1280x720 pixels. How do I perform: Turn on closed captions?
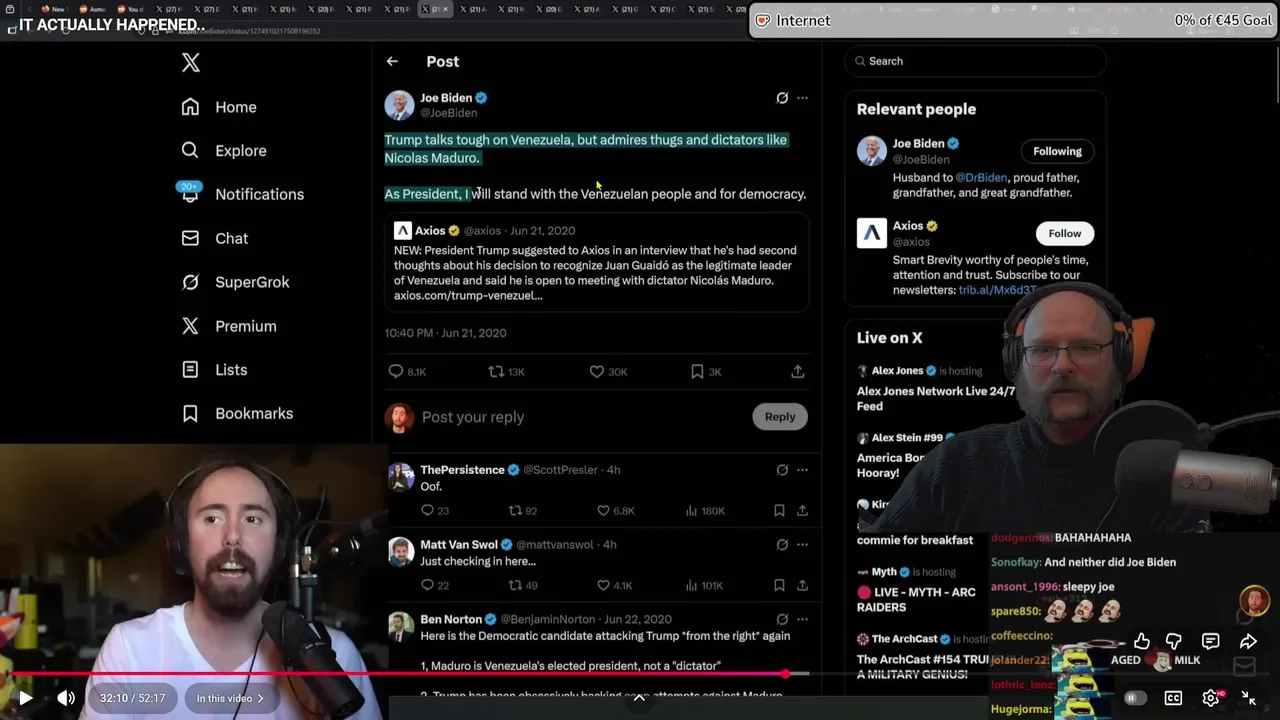click(1173, 698)
